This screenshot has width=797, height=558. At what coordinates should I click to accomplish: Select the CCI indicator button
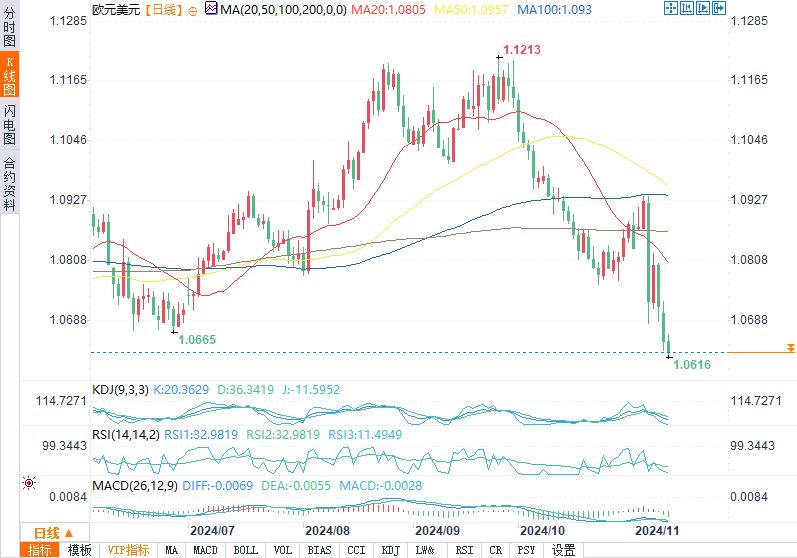coord(355,550)
